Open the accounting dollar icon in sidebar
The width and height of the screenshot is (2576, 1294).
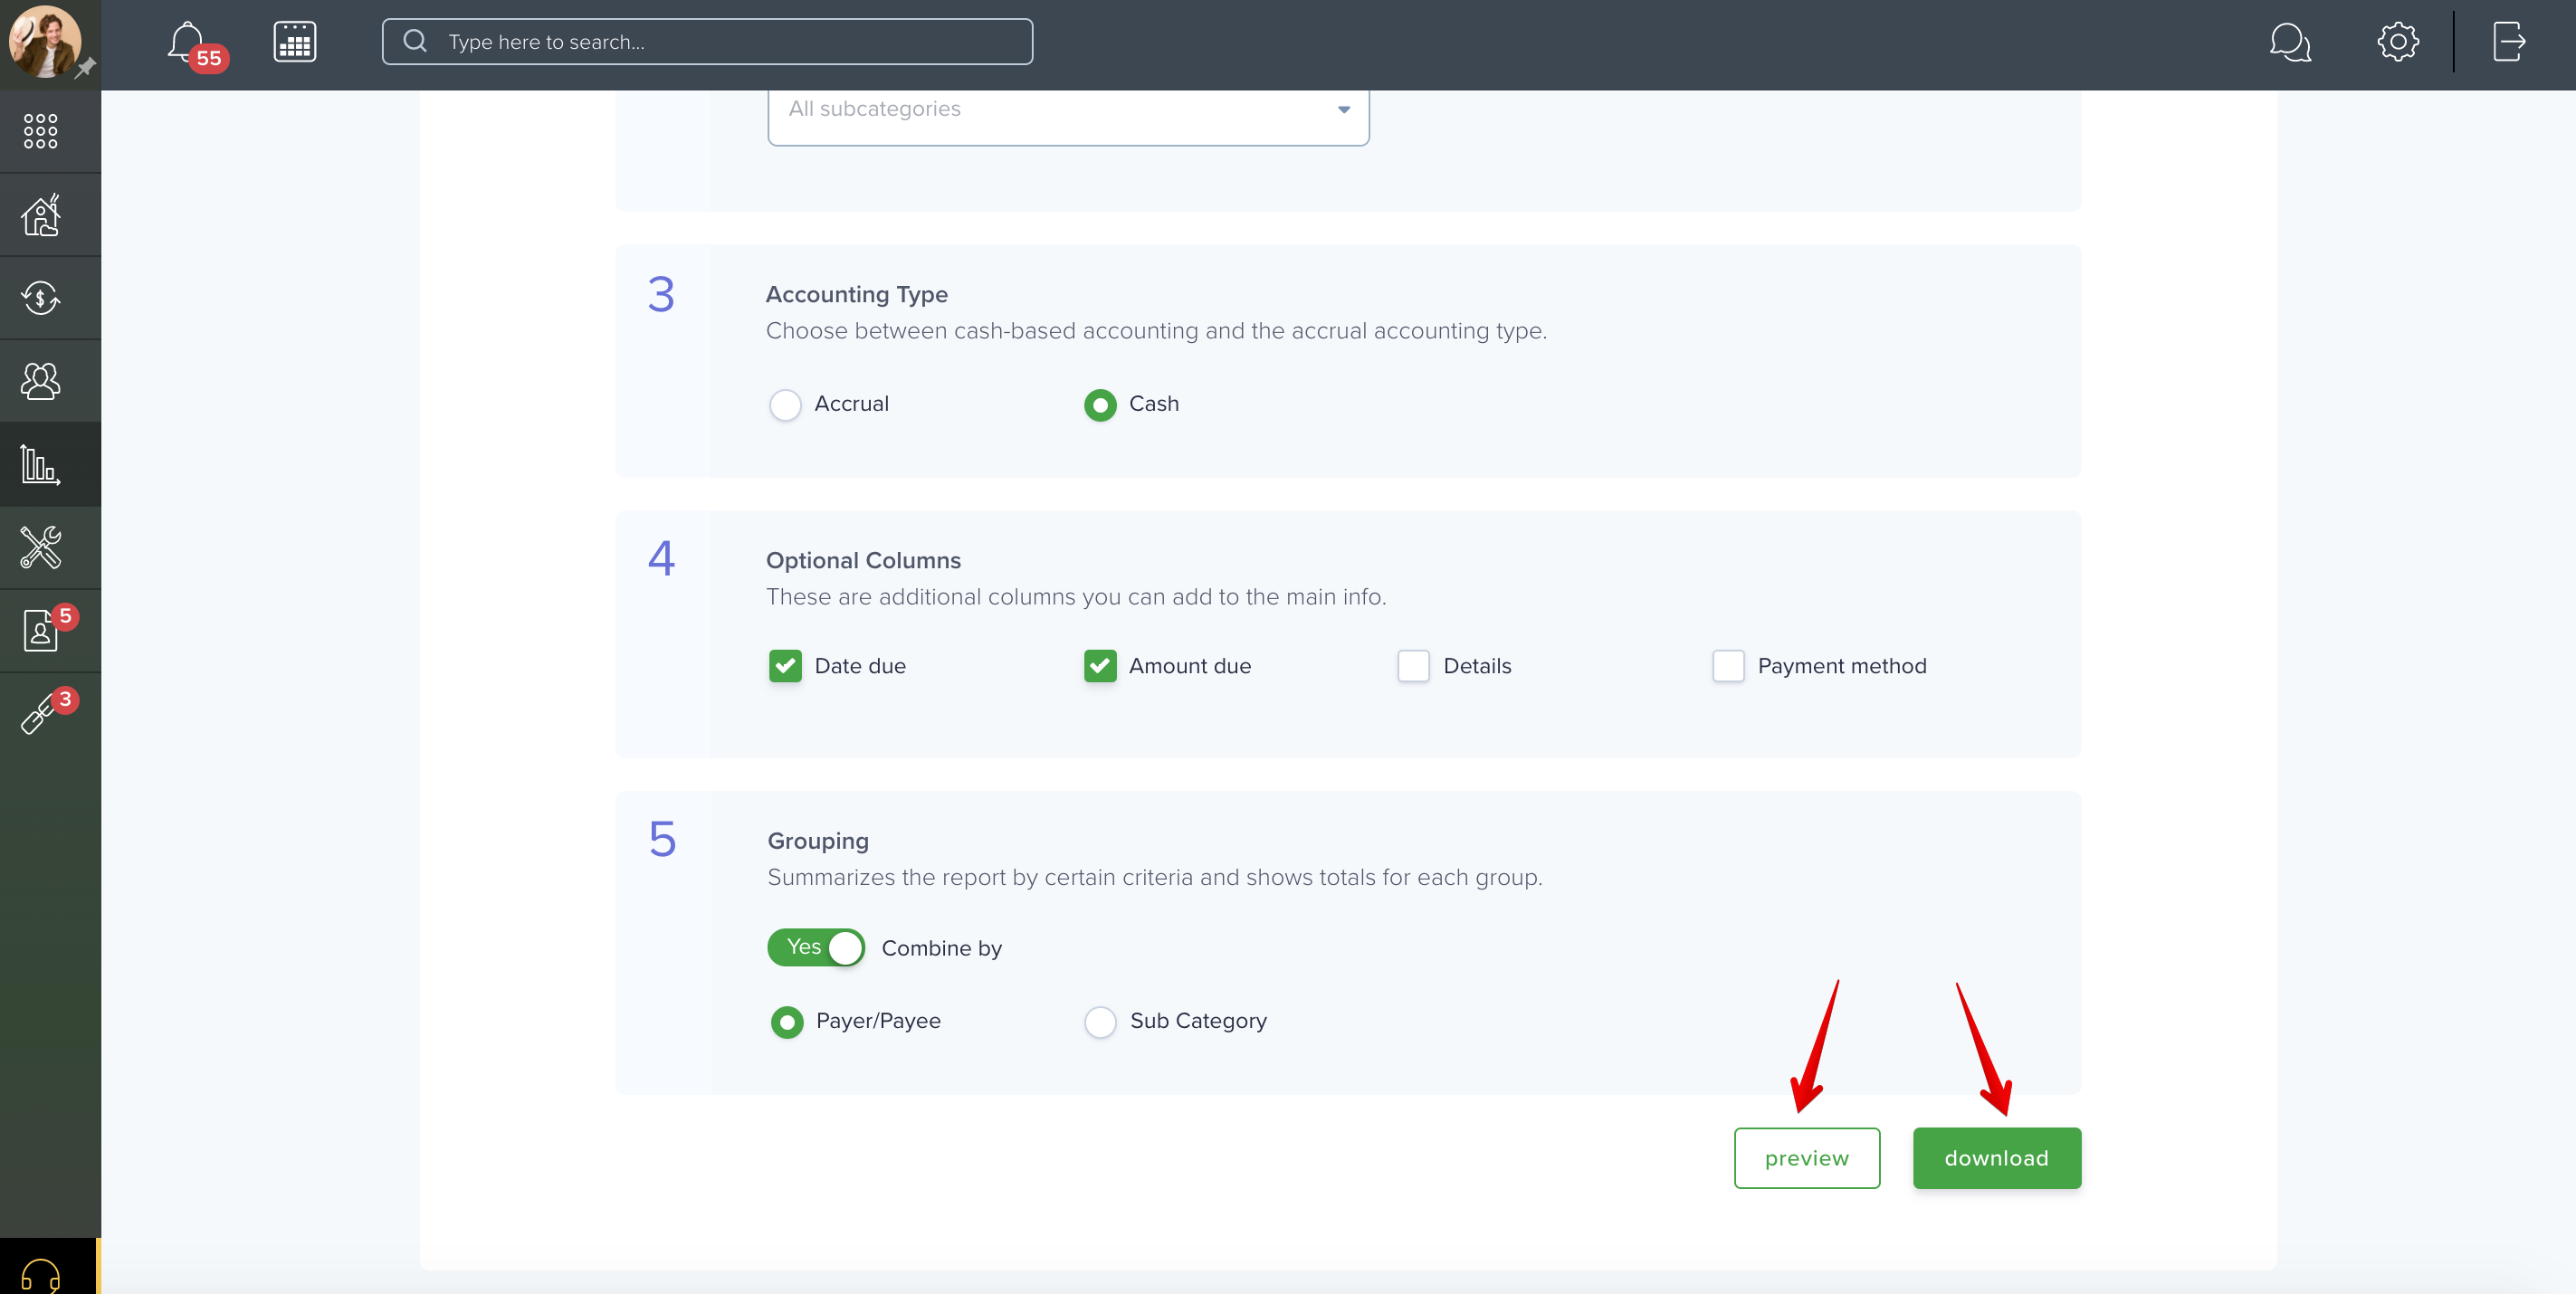click(41, 298)
